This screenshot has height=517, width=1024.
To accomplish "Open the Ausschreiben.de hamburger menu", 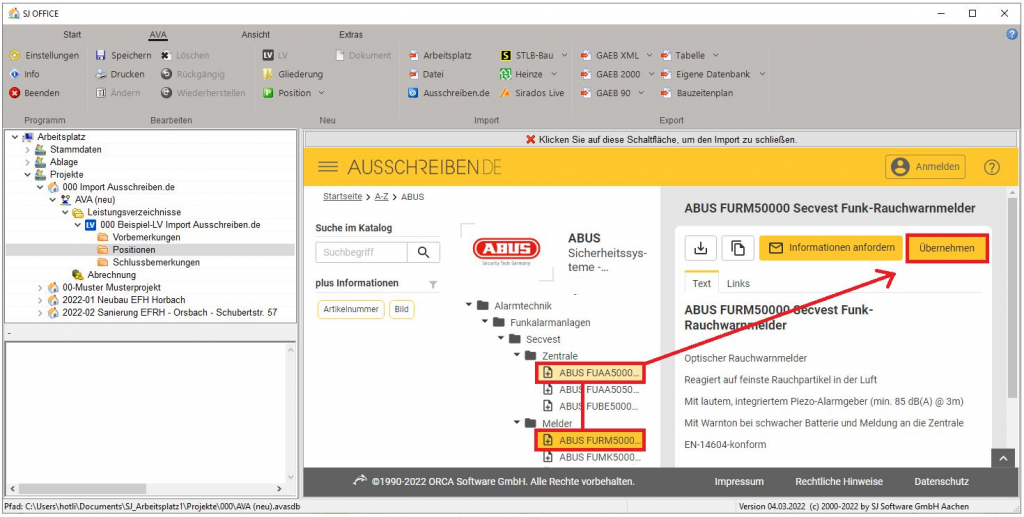I will 328,167.
